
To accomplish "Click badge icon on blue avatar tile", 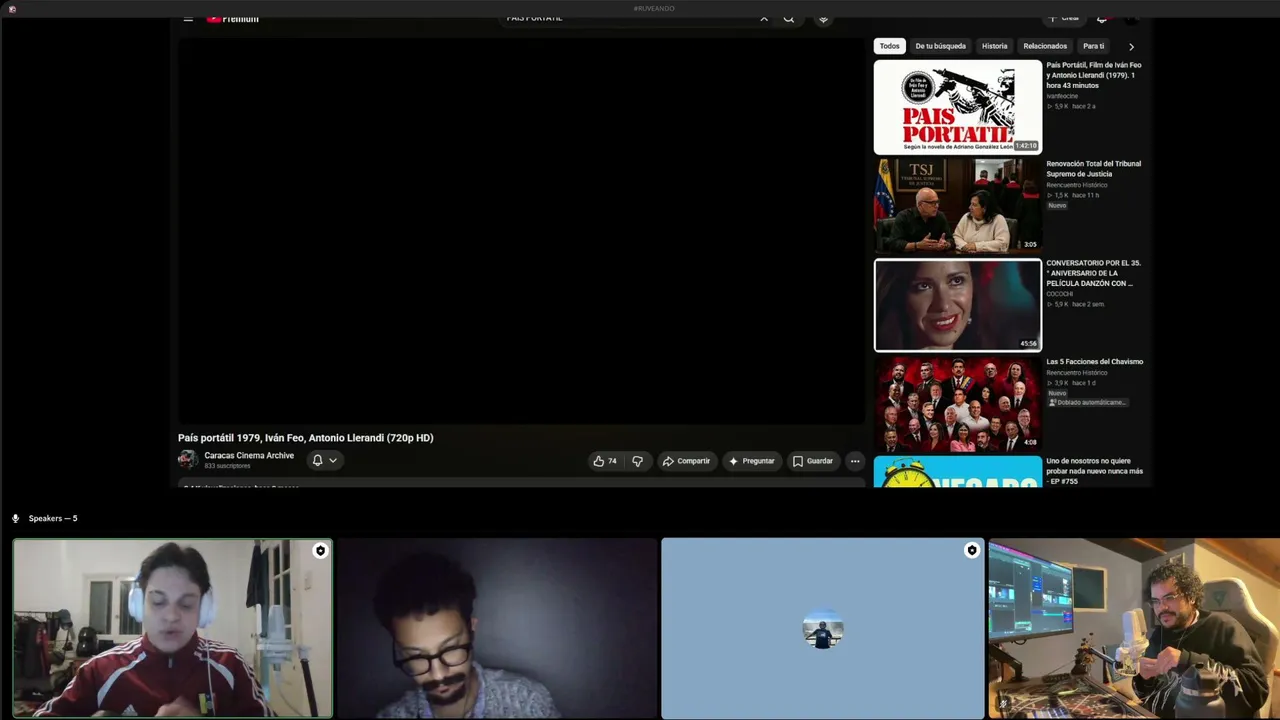I will (971, 550).
